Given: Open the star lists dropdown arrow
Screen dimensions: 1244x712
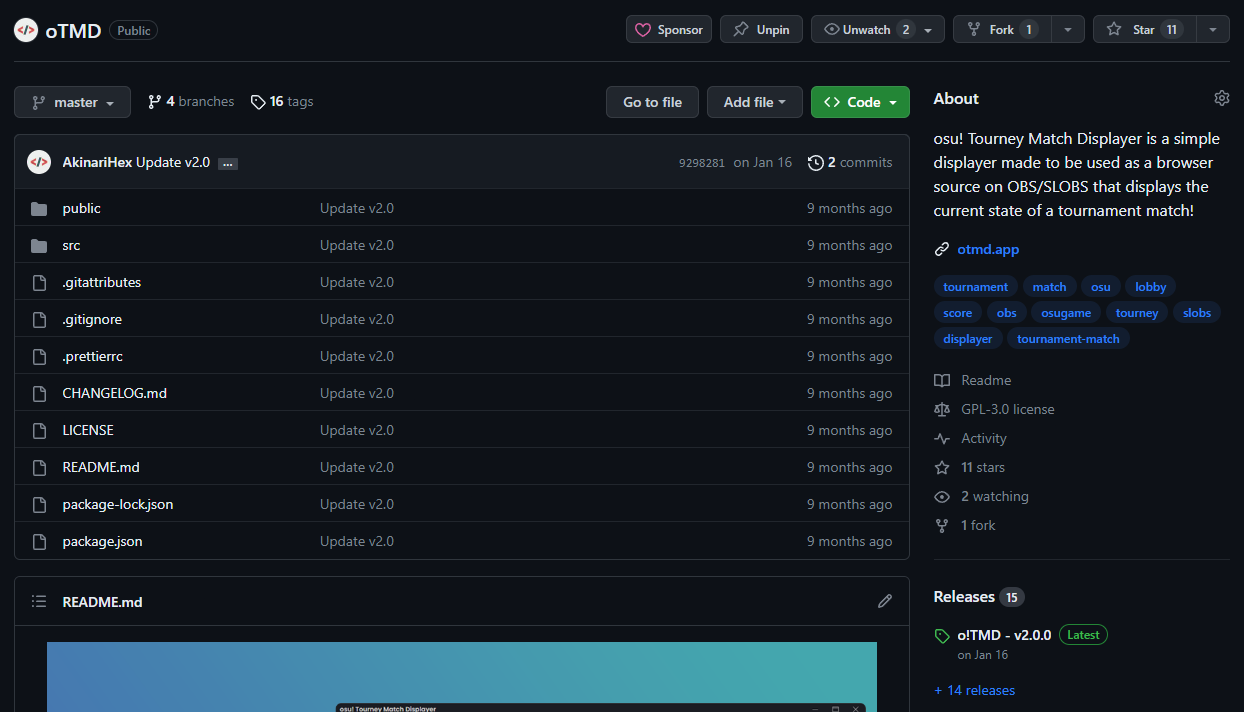Looking at the screenshot, I should click(1213, 29).
